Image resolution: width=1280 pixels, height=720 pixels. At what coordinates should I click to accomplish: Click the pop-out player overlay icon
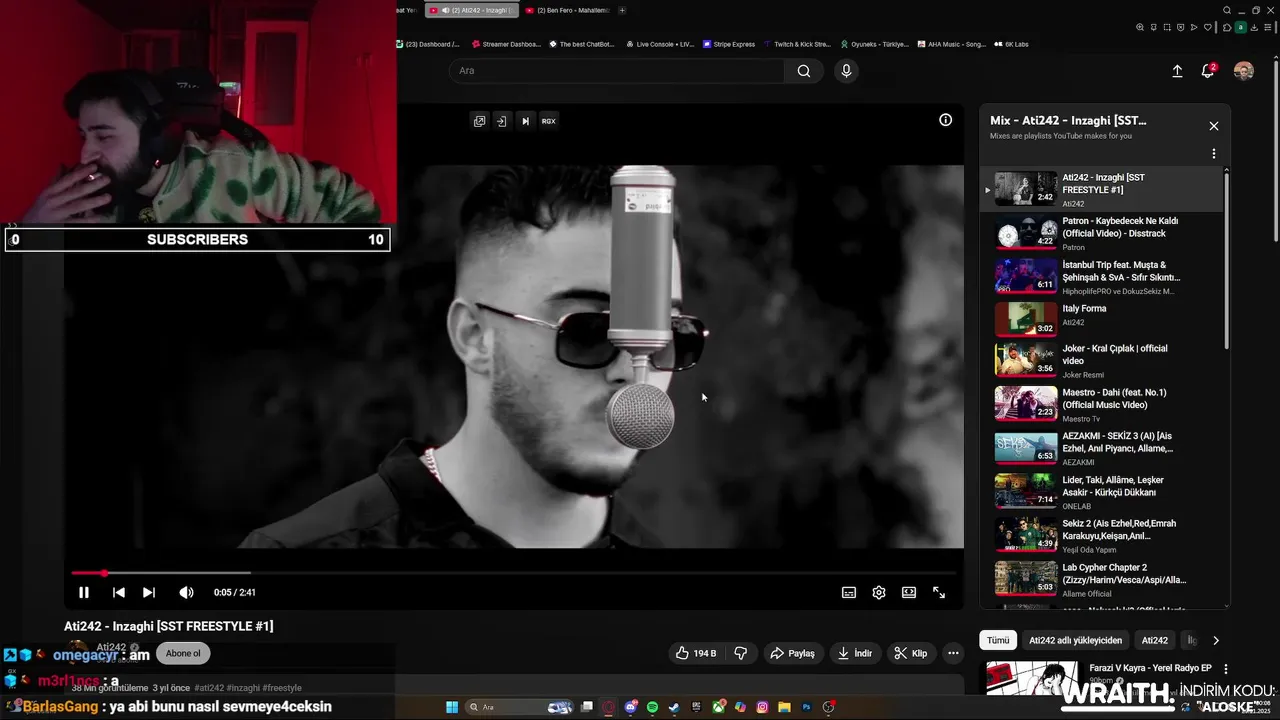click(480, 121)
